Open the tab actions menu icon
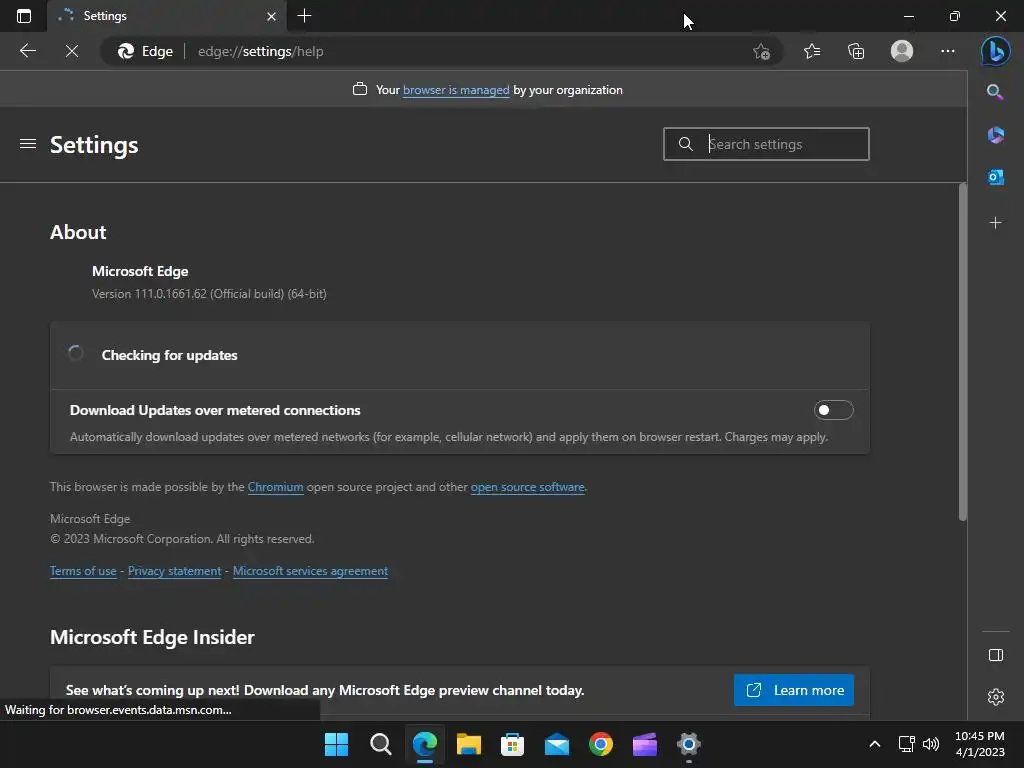The height and width of the screenshot is (768, 1024). [x=24, y=16]
